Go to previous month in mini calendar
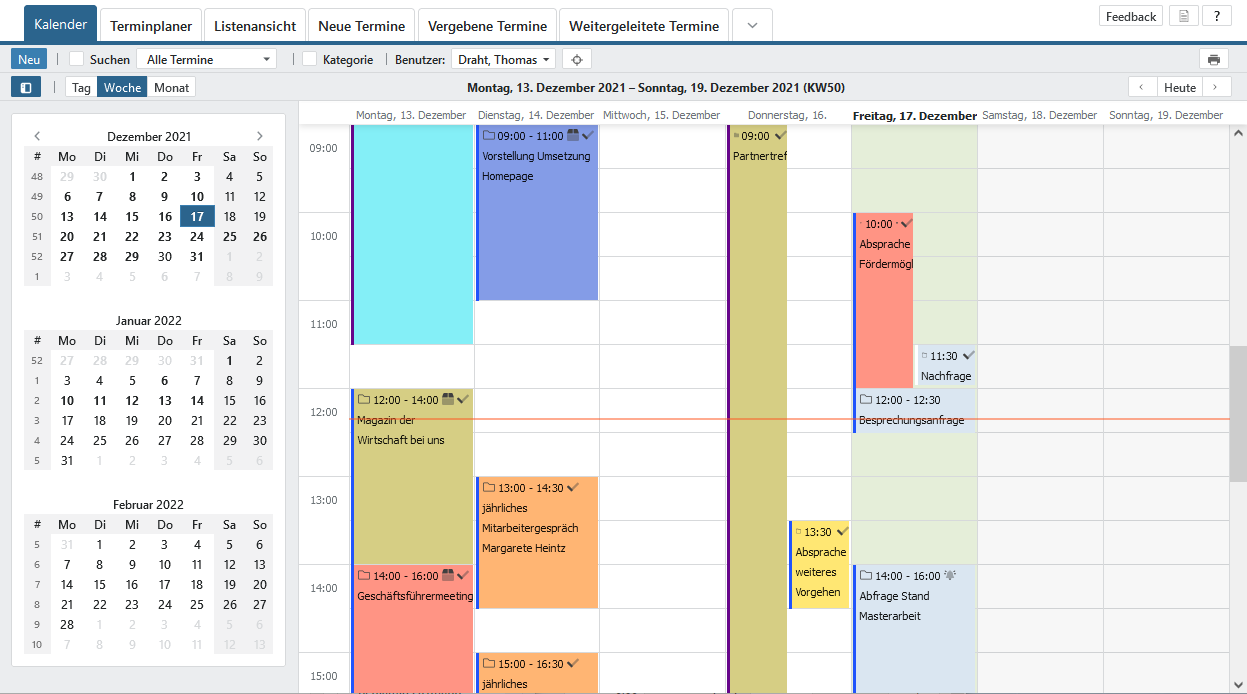This screenshot has height=694, width=1247. tap(37, 136)
